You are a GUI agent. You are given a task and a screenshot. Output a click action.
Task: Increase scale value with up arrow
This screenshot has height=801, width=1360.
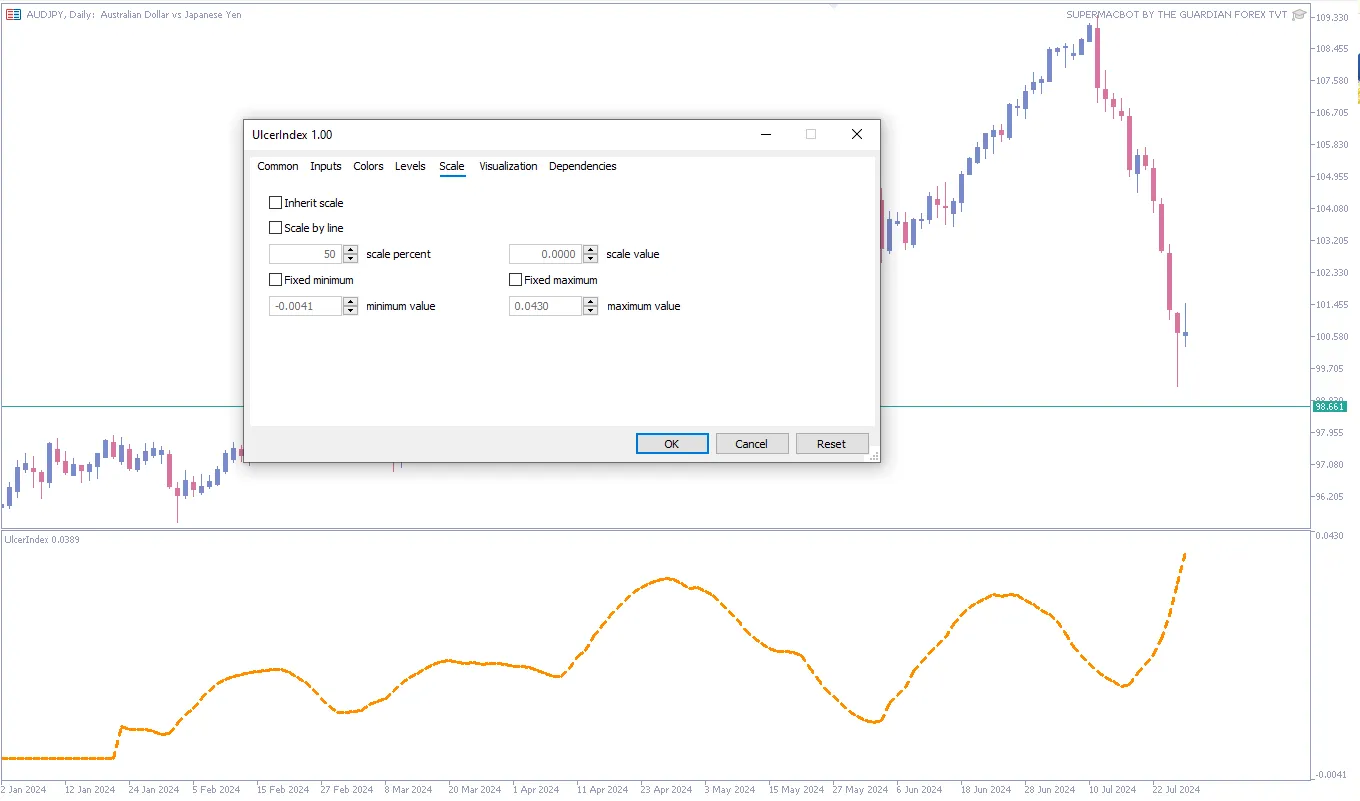point(590,250)
